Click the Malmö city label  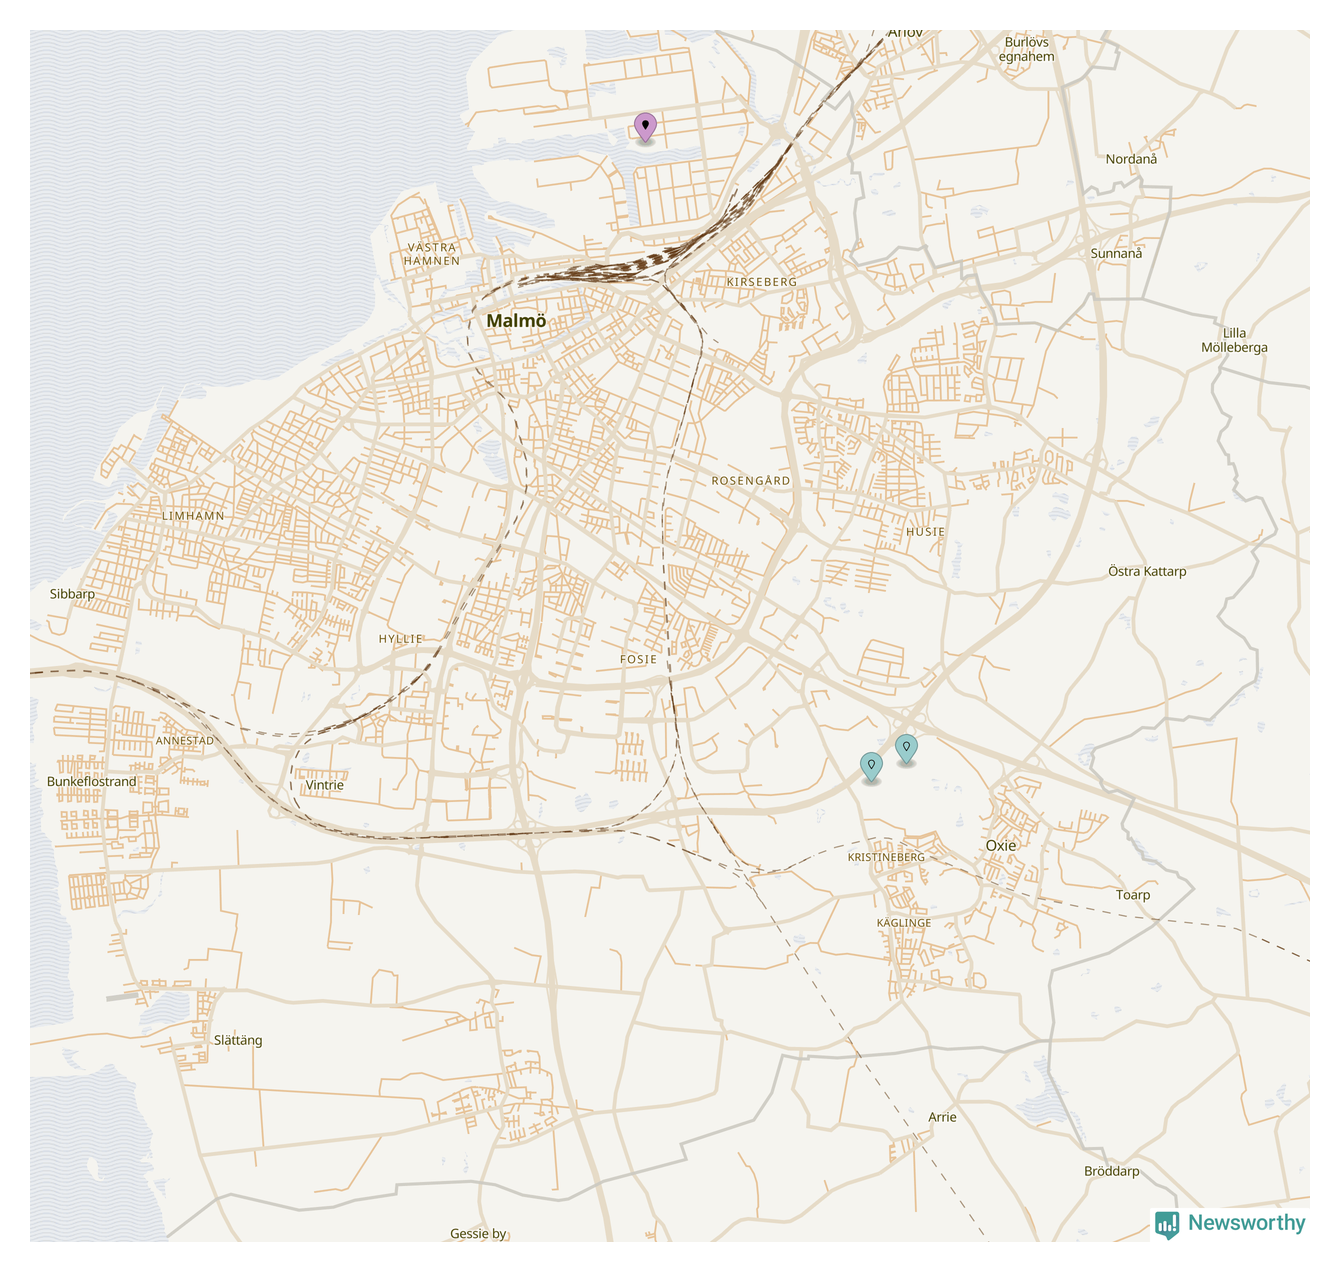tap(516, 321)
